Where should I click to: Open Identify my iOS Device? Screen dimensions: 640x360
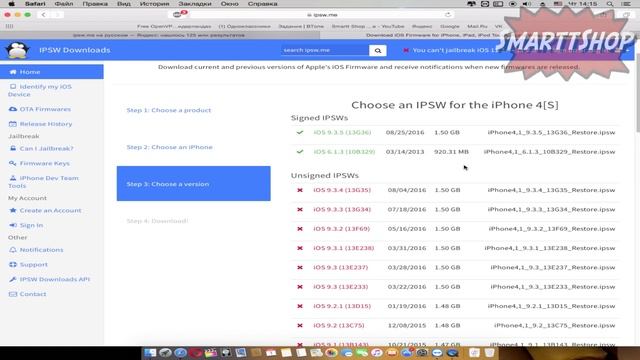(x=40, y=90)
